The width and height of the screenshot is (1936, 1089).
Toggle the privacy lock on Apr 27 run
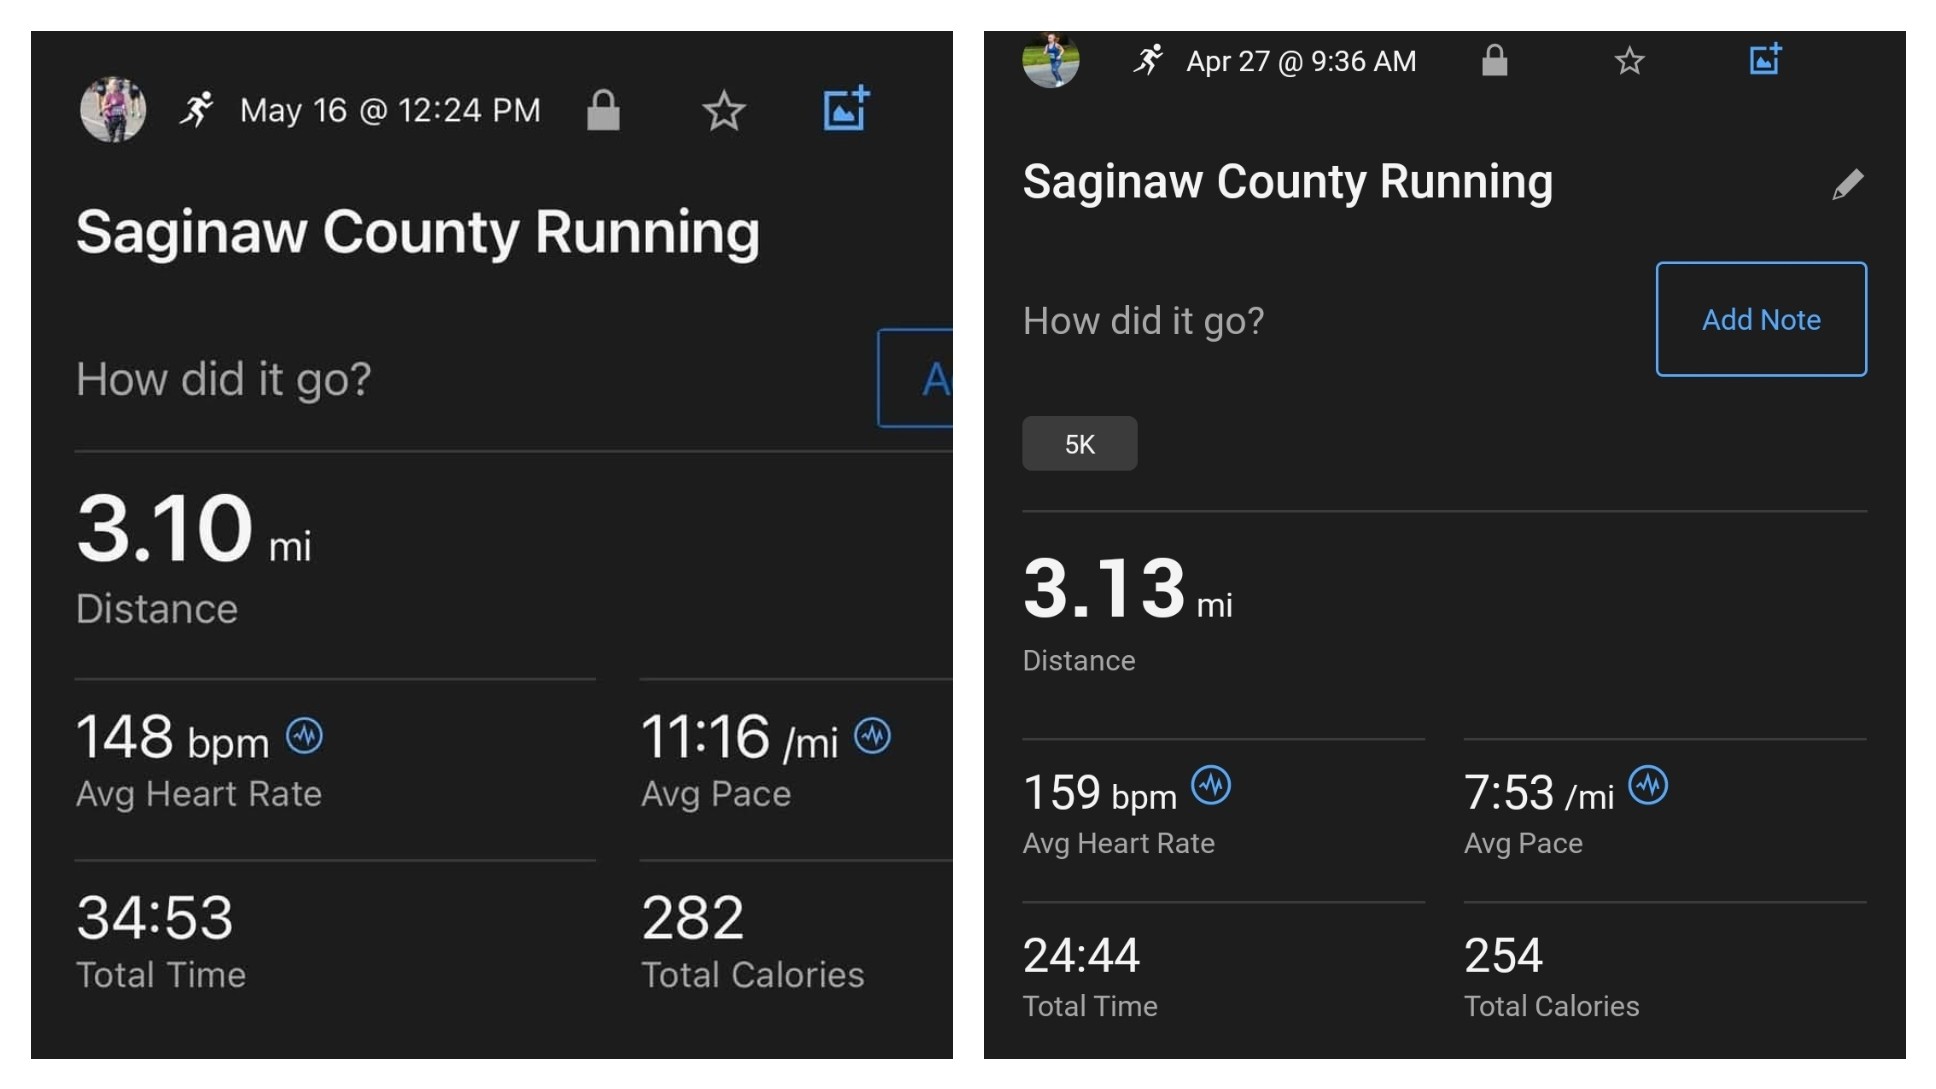[1494, 60]
